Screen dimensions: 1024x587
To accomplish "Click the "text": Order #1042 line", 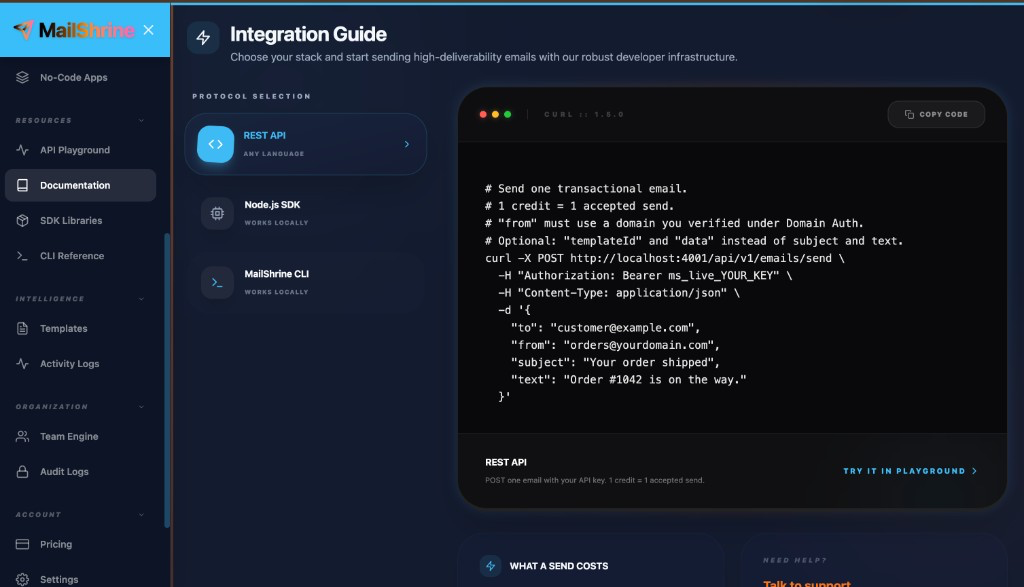I will [x=628, y=379].
